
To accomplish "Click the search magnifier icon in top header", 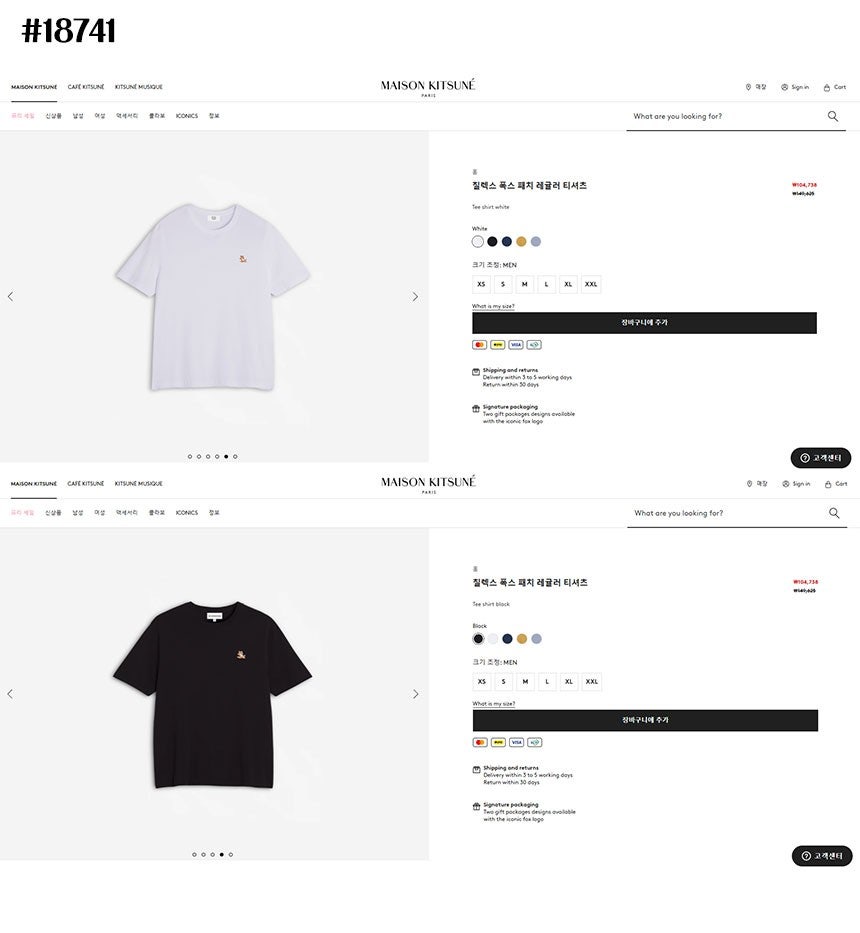I will click(833, 116).
